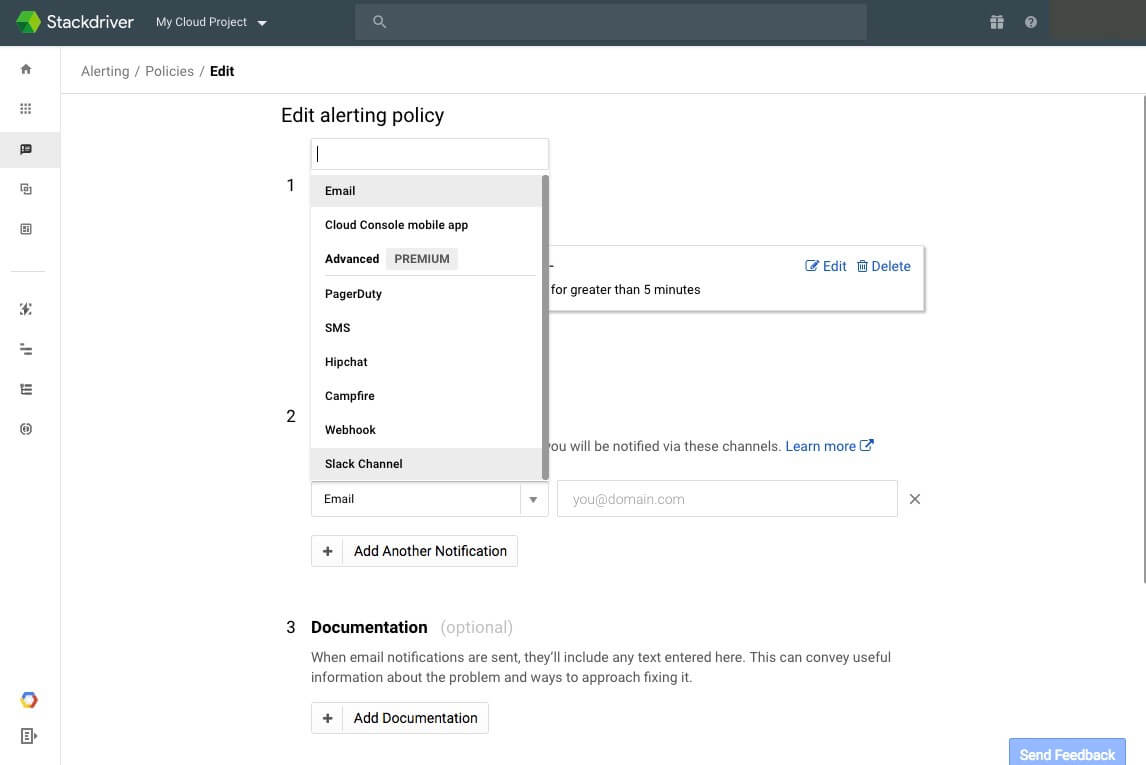
Task: Open the Learn more link
Action: [830, 446]
